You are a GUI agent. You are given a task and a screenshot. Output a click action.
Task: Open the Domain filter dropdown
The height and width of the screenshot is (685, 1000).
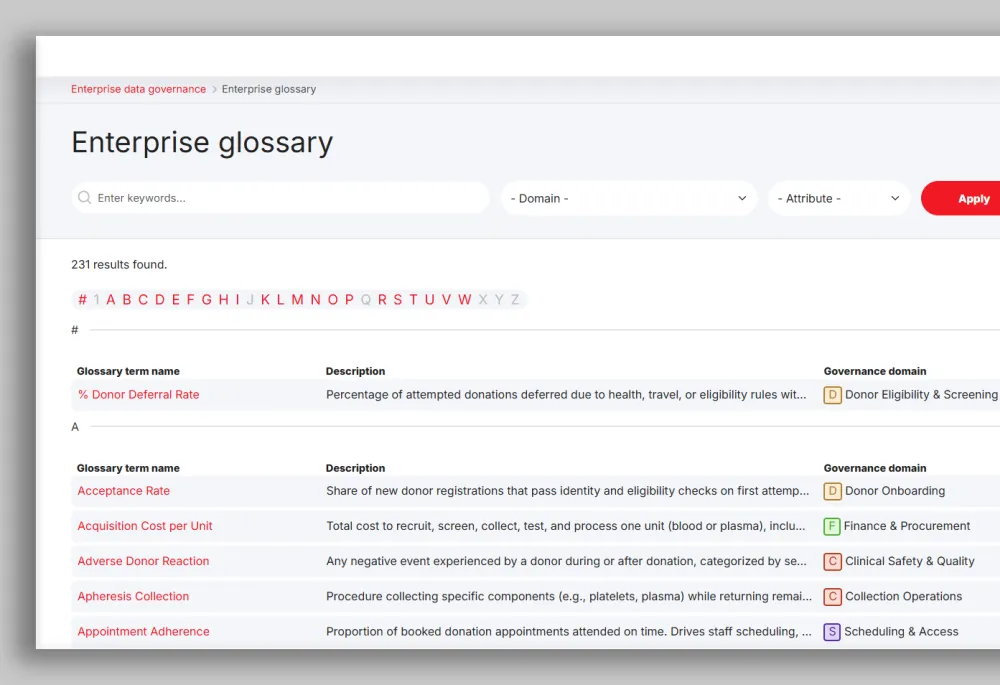(x=628, y=198)
